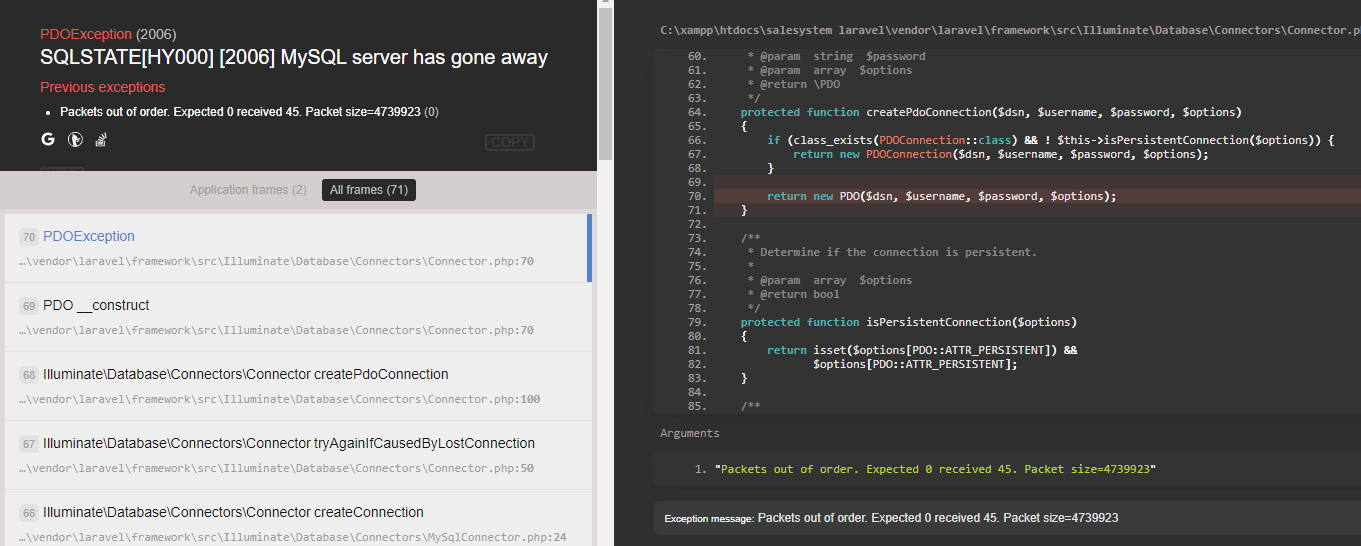The height and width of the screenshot is (546, 1361).
Task: Select frame 69 PDO __construct
Action: tap(96, 305)
